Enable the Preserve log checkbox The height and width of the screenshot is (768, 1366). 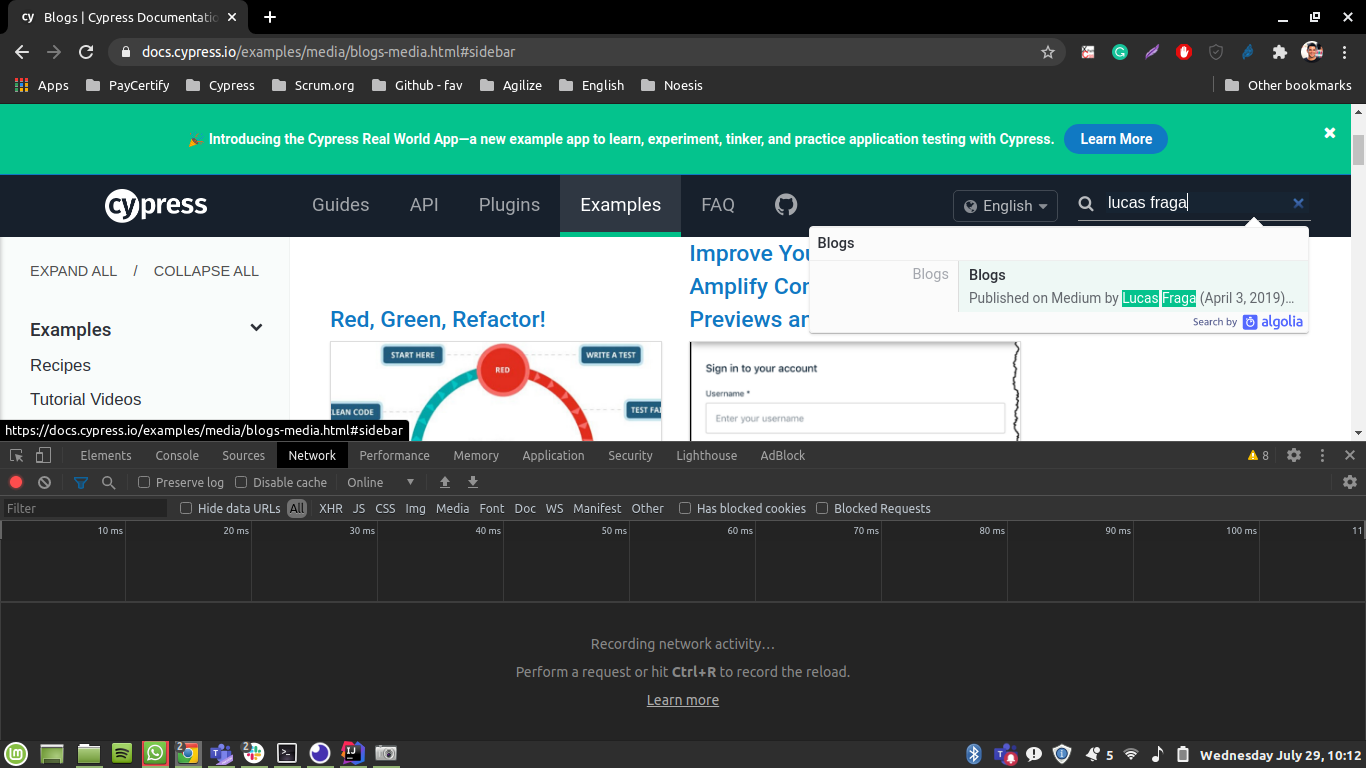(144, 482)
